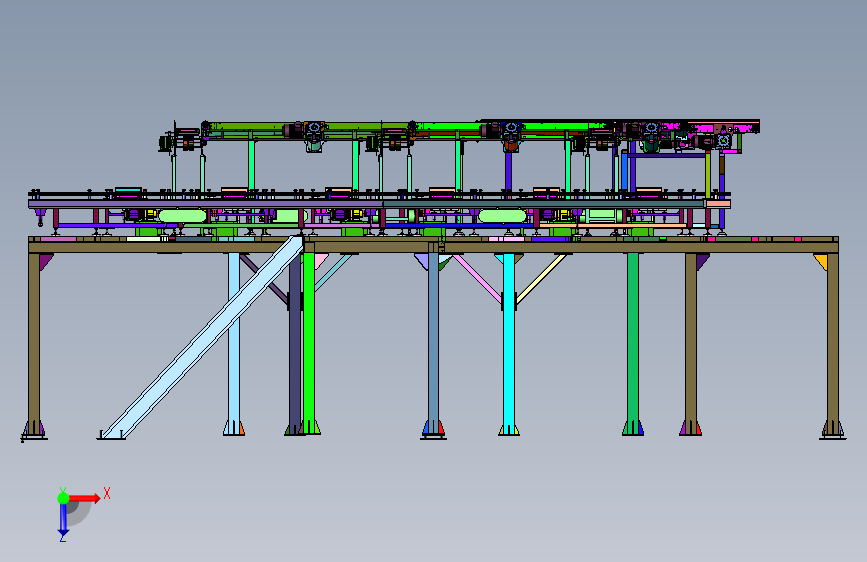Select the bright green vertical support column
Image resolution: width=867 pixels, height=562 pixels.
[309, 343]
